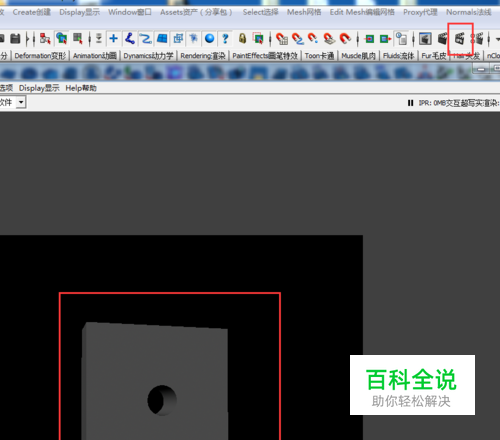Open the Render View window icon
The width and height of the screenshot is (500, 440).
[x=425, y=39]
